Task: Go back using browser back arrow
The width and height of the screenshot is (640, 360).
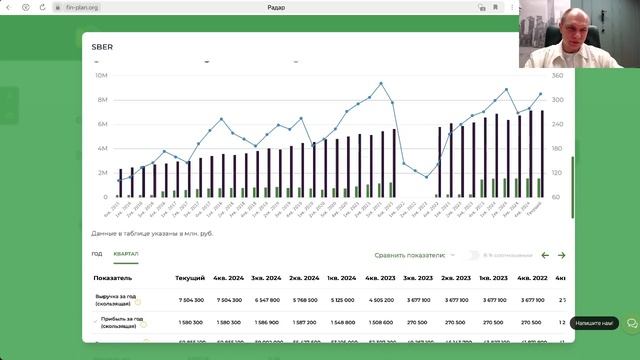Action: (8, 7)
